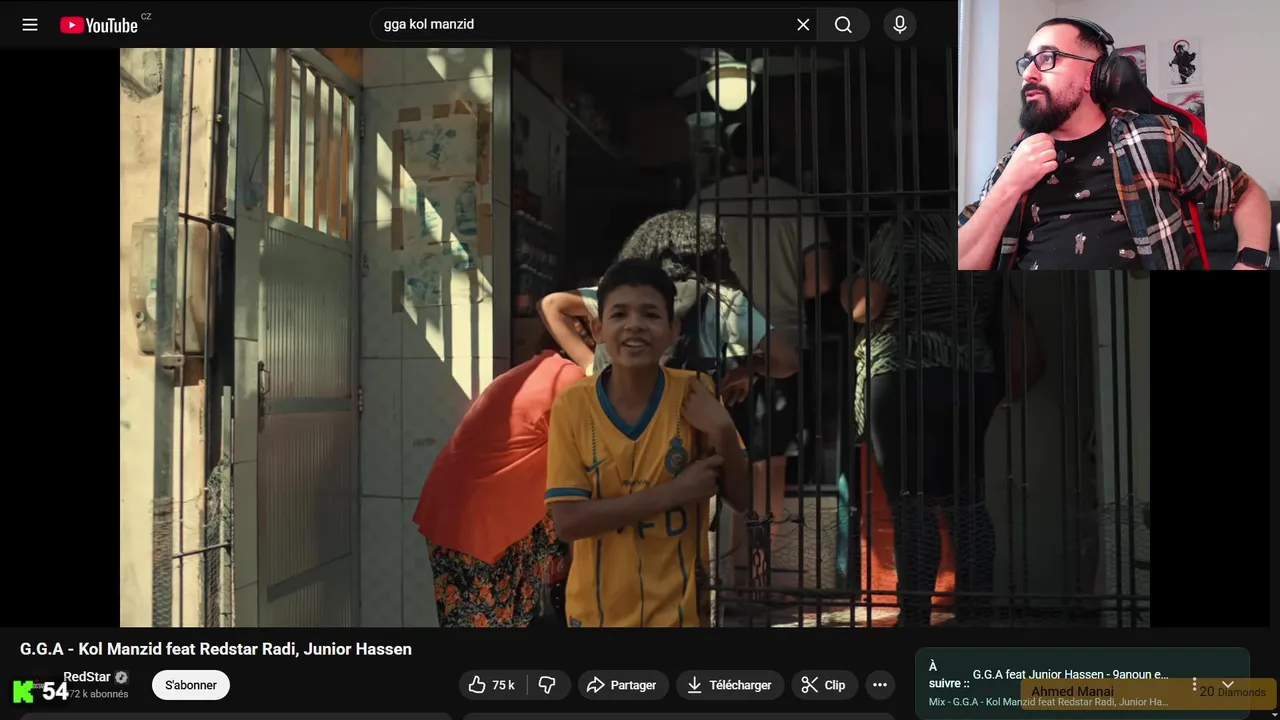Click the 'Mix - G.G.A - Kol Manzid' playlist title
The width and height of the screenshot is (1280, 720).
[1048, 702]
